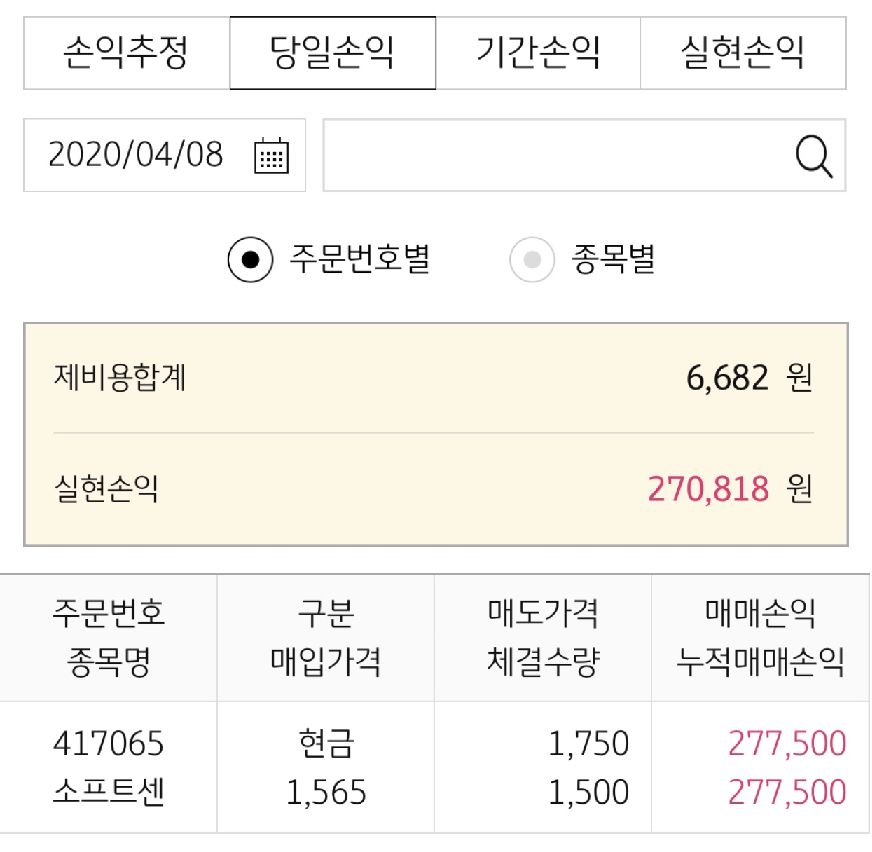Viewport: 872px width, 852px height.
Task: Click the 현금 classification cell
Action: click(326, 744)
